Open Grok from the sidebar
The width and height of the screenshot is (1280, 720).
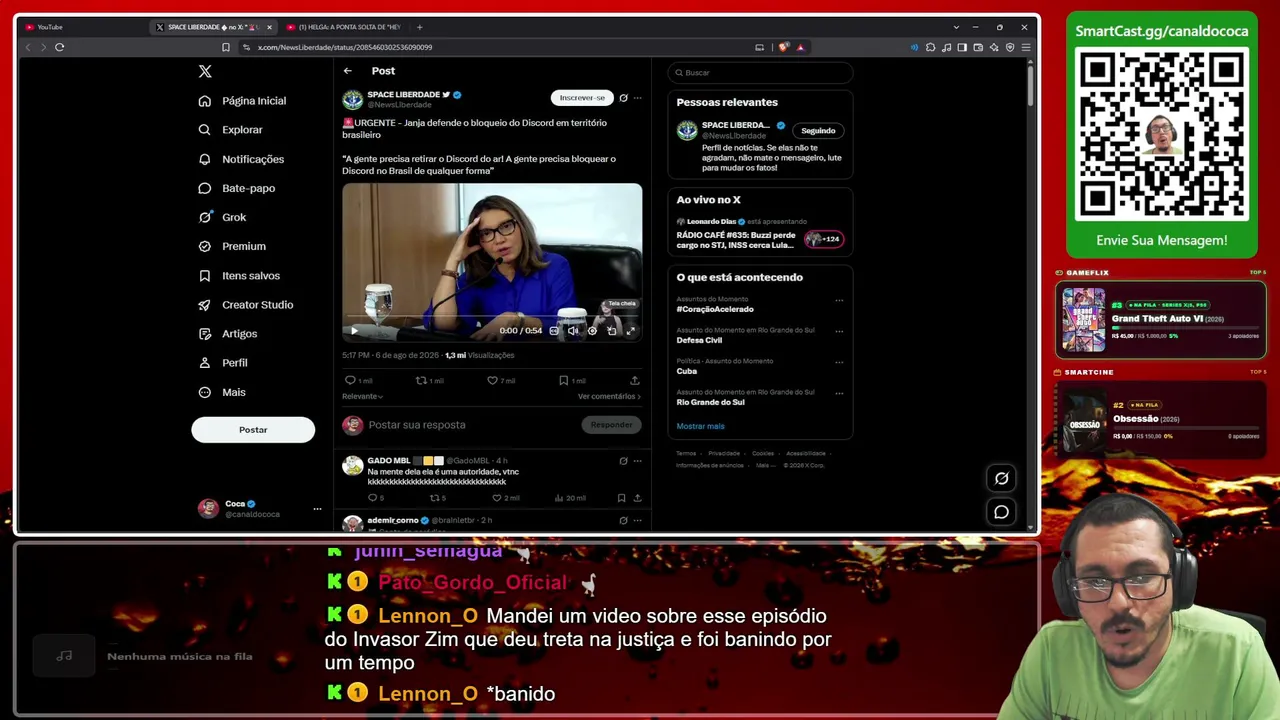coord(222,217)
